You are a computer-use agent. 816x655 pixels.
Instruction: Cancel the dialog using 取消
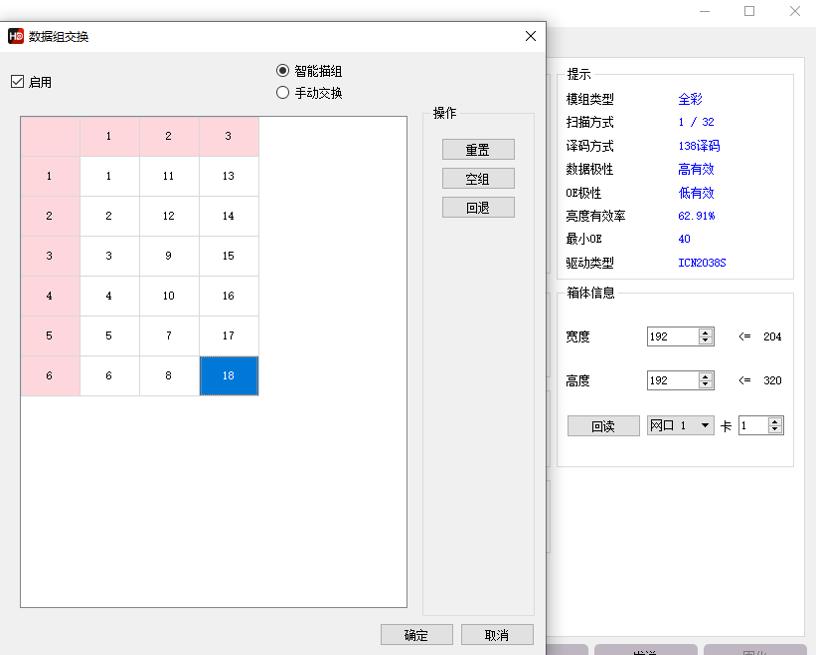tap(497, 634)
